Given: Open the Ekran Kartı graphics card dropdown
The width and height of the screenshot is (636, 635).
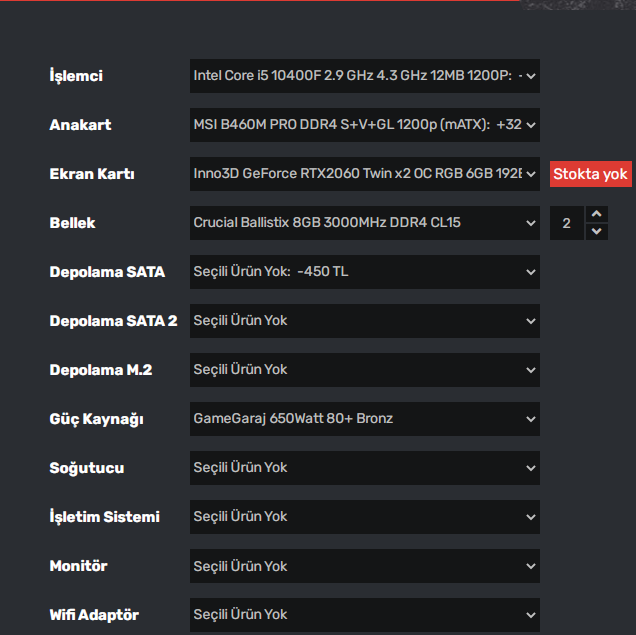Looking at the screenshot, I should 364,174.
